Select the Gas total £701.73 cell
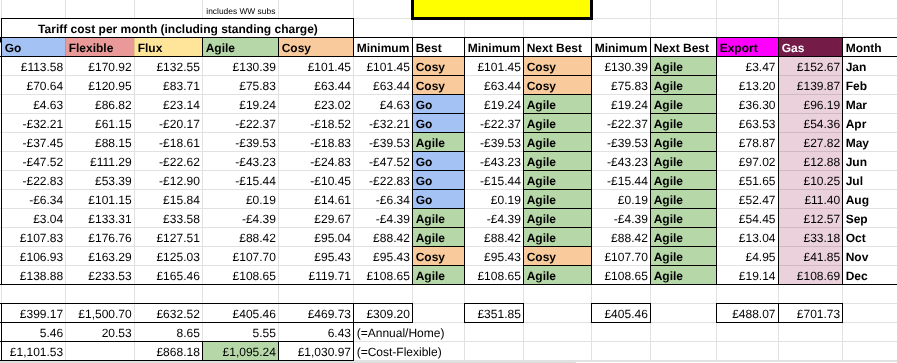Viewport: 897px width, 363px height. pyautogui.click(x=811, y=314)
